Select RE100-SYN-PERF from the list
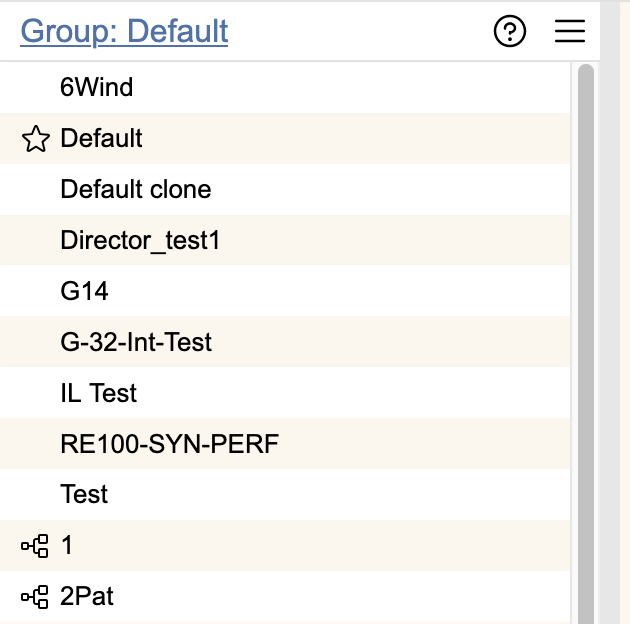This screenshot has height=624, width=630. 285,444
